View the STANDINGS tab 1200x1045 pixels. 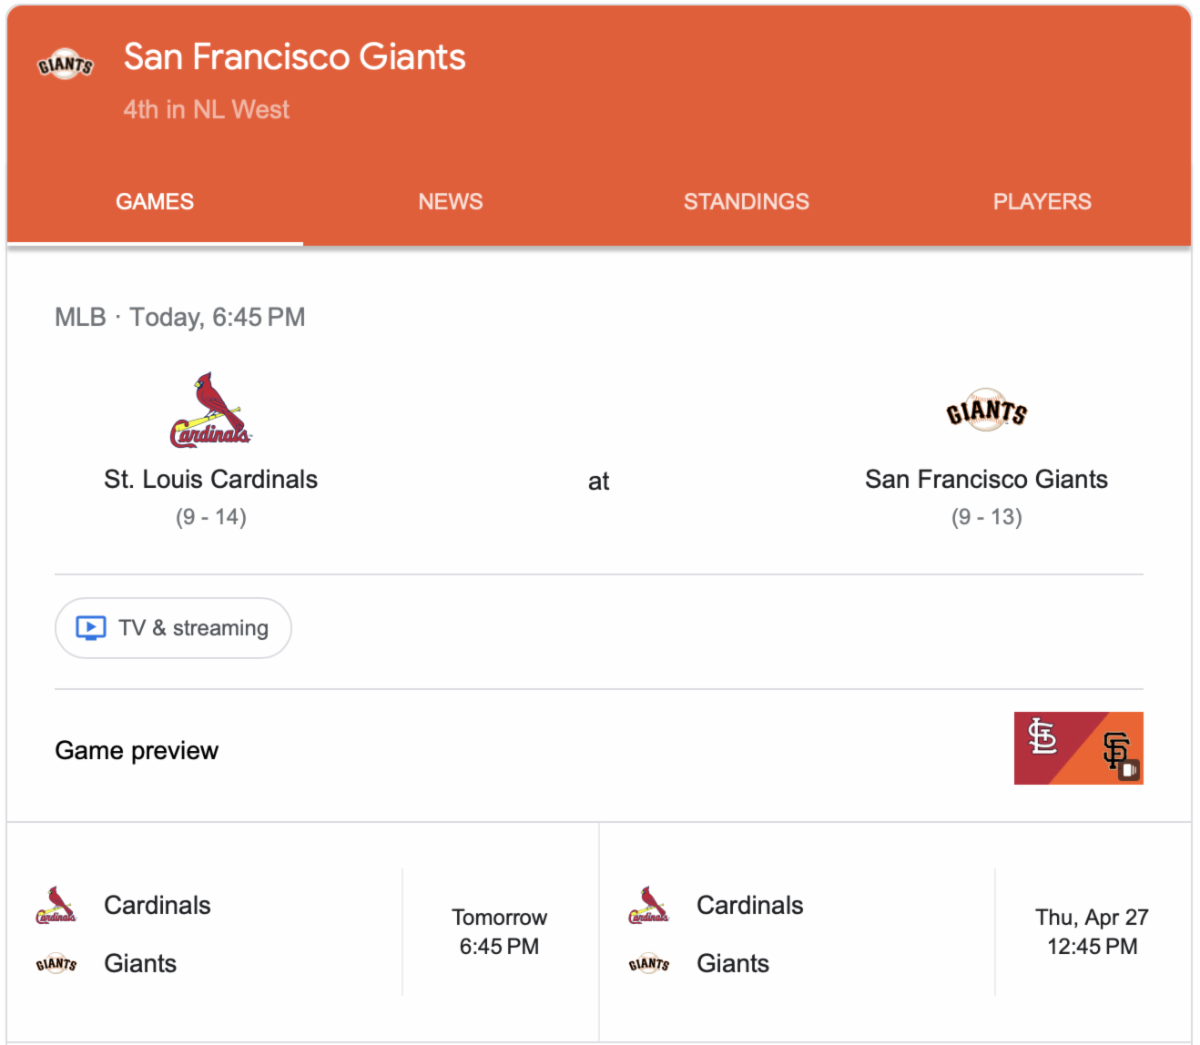[746, 202]
